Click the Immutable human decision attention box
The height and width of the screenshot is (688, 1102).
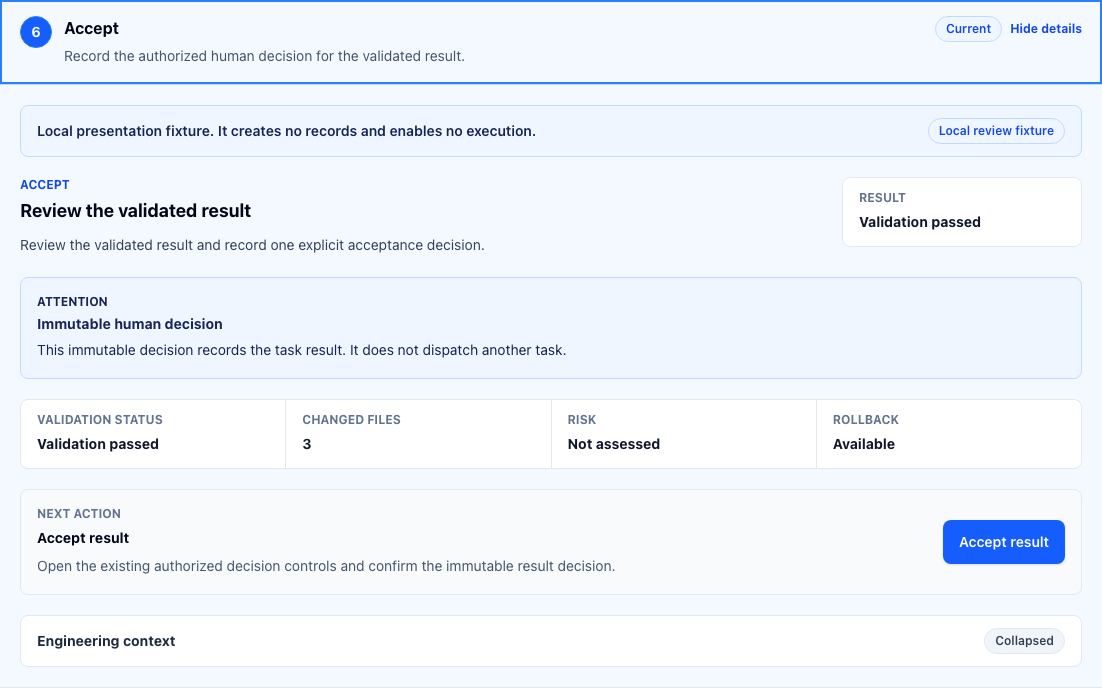click(x=551, y=328)
